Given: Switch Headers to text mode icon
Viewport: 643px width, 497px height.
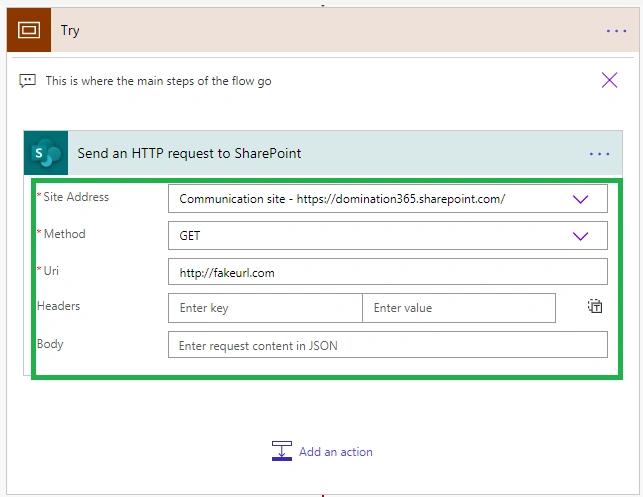Looking at the screenshot, I should click(595, 306).
